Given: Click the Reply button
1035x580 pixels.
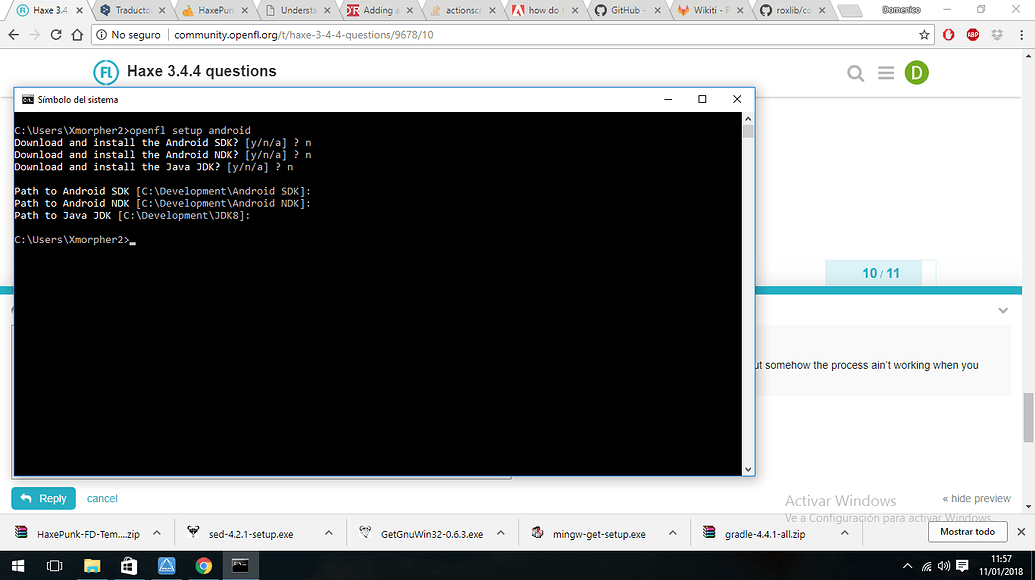Looking at the screenshot, I should tap(44, 499).
